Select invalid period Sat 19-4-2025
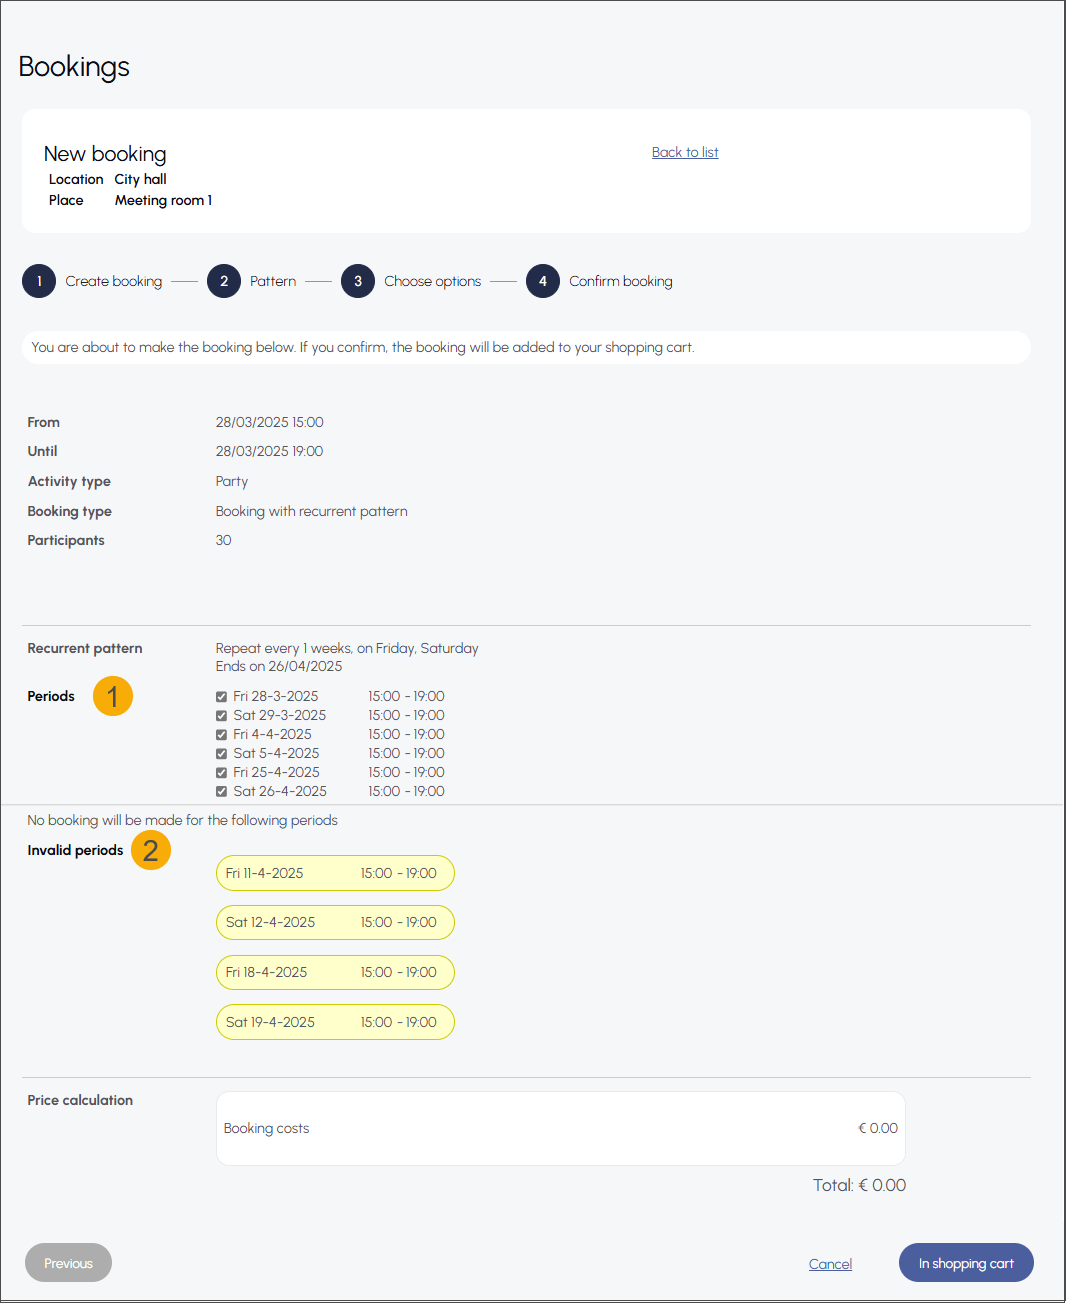This screenshot has height=1303, width=1066. (x=335, y=1022)
